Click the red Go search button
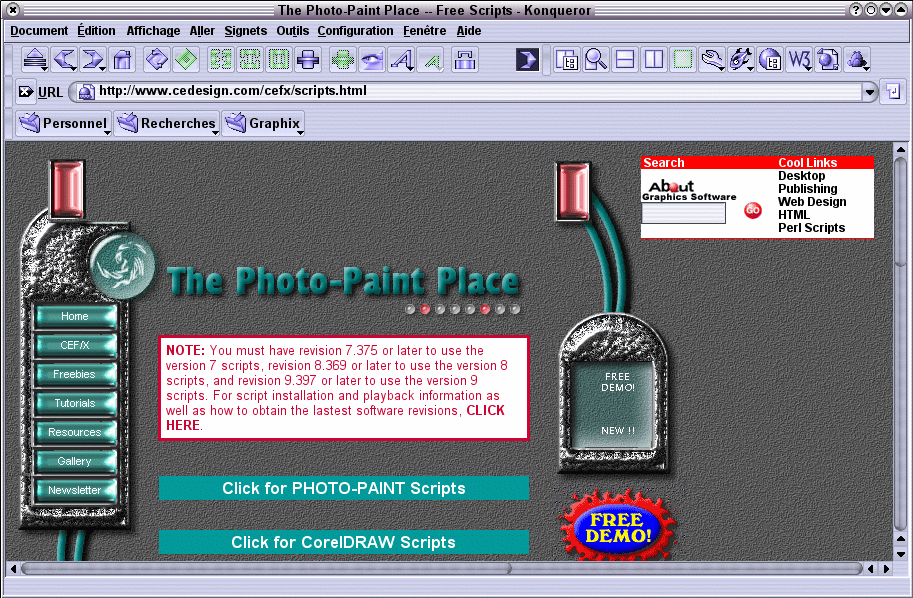 [x=753, y=210]
